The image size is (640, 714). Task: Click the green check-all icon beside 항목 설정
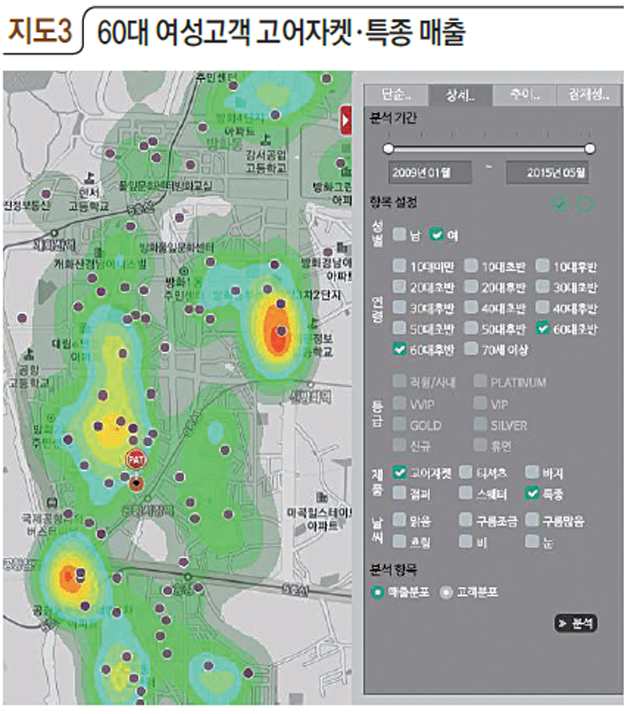(x=559, y=204)
